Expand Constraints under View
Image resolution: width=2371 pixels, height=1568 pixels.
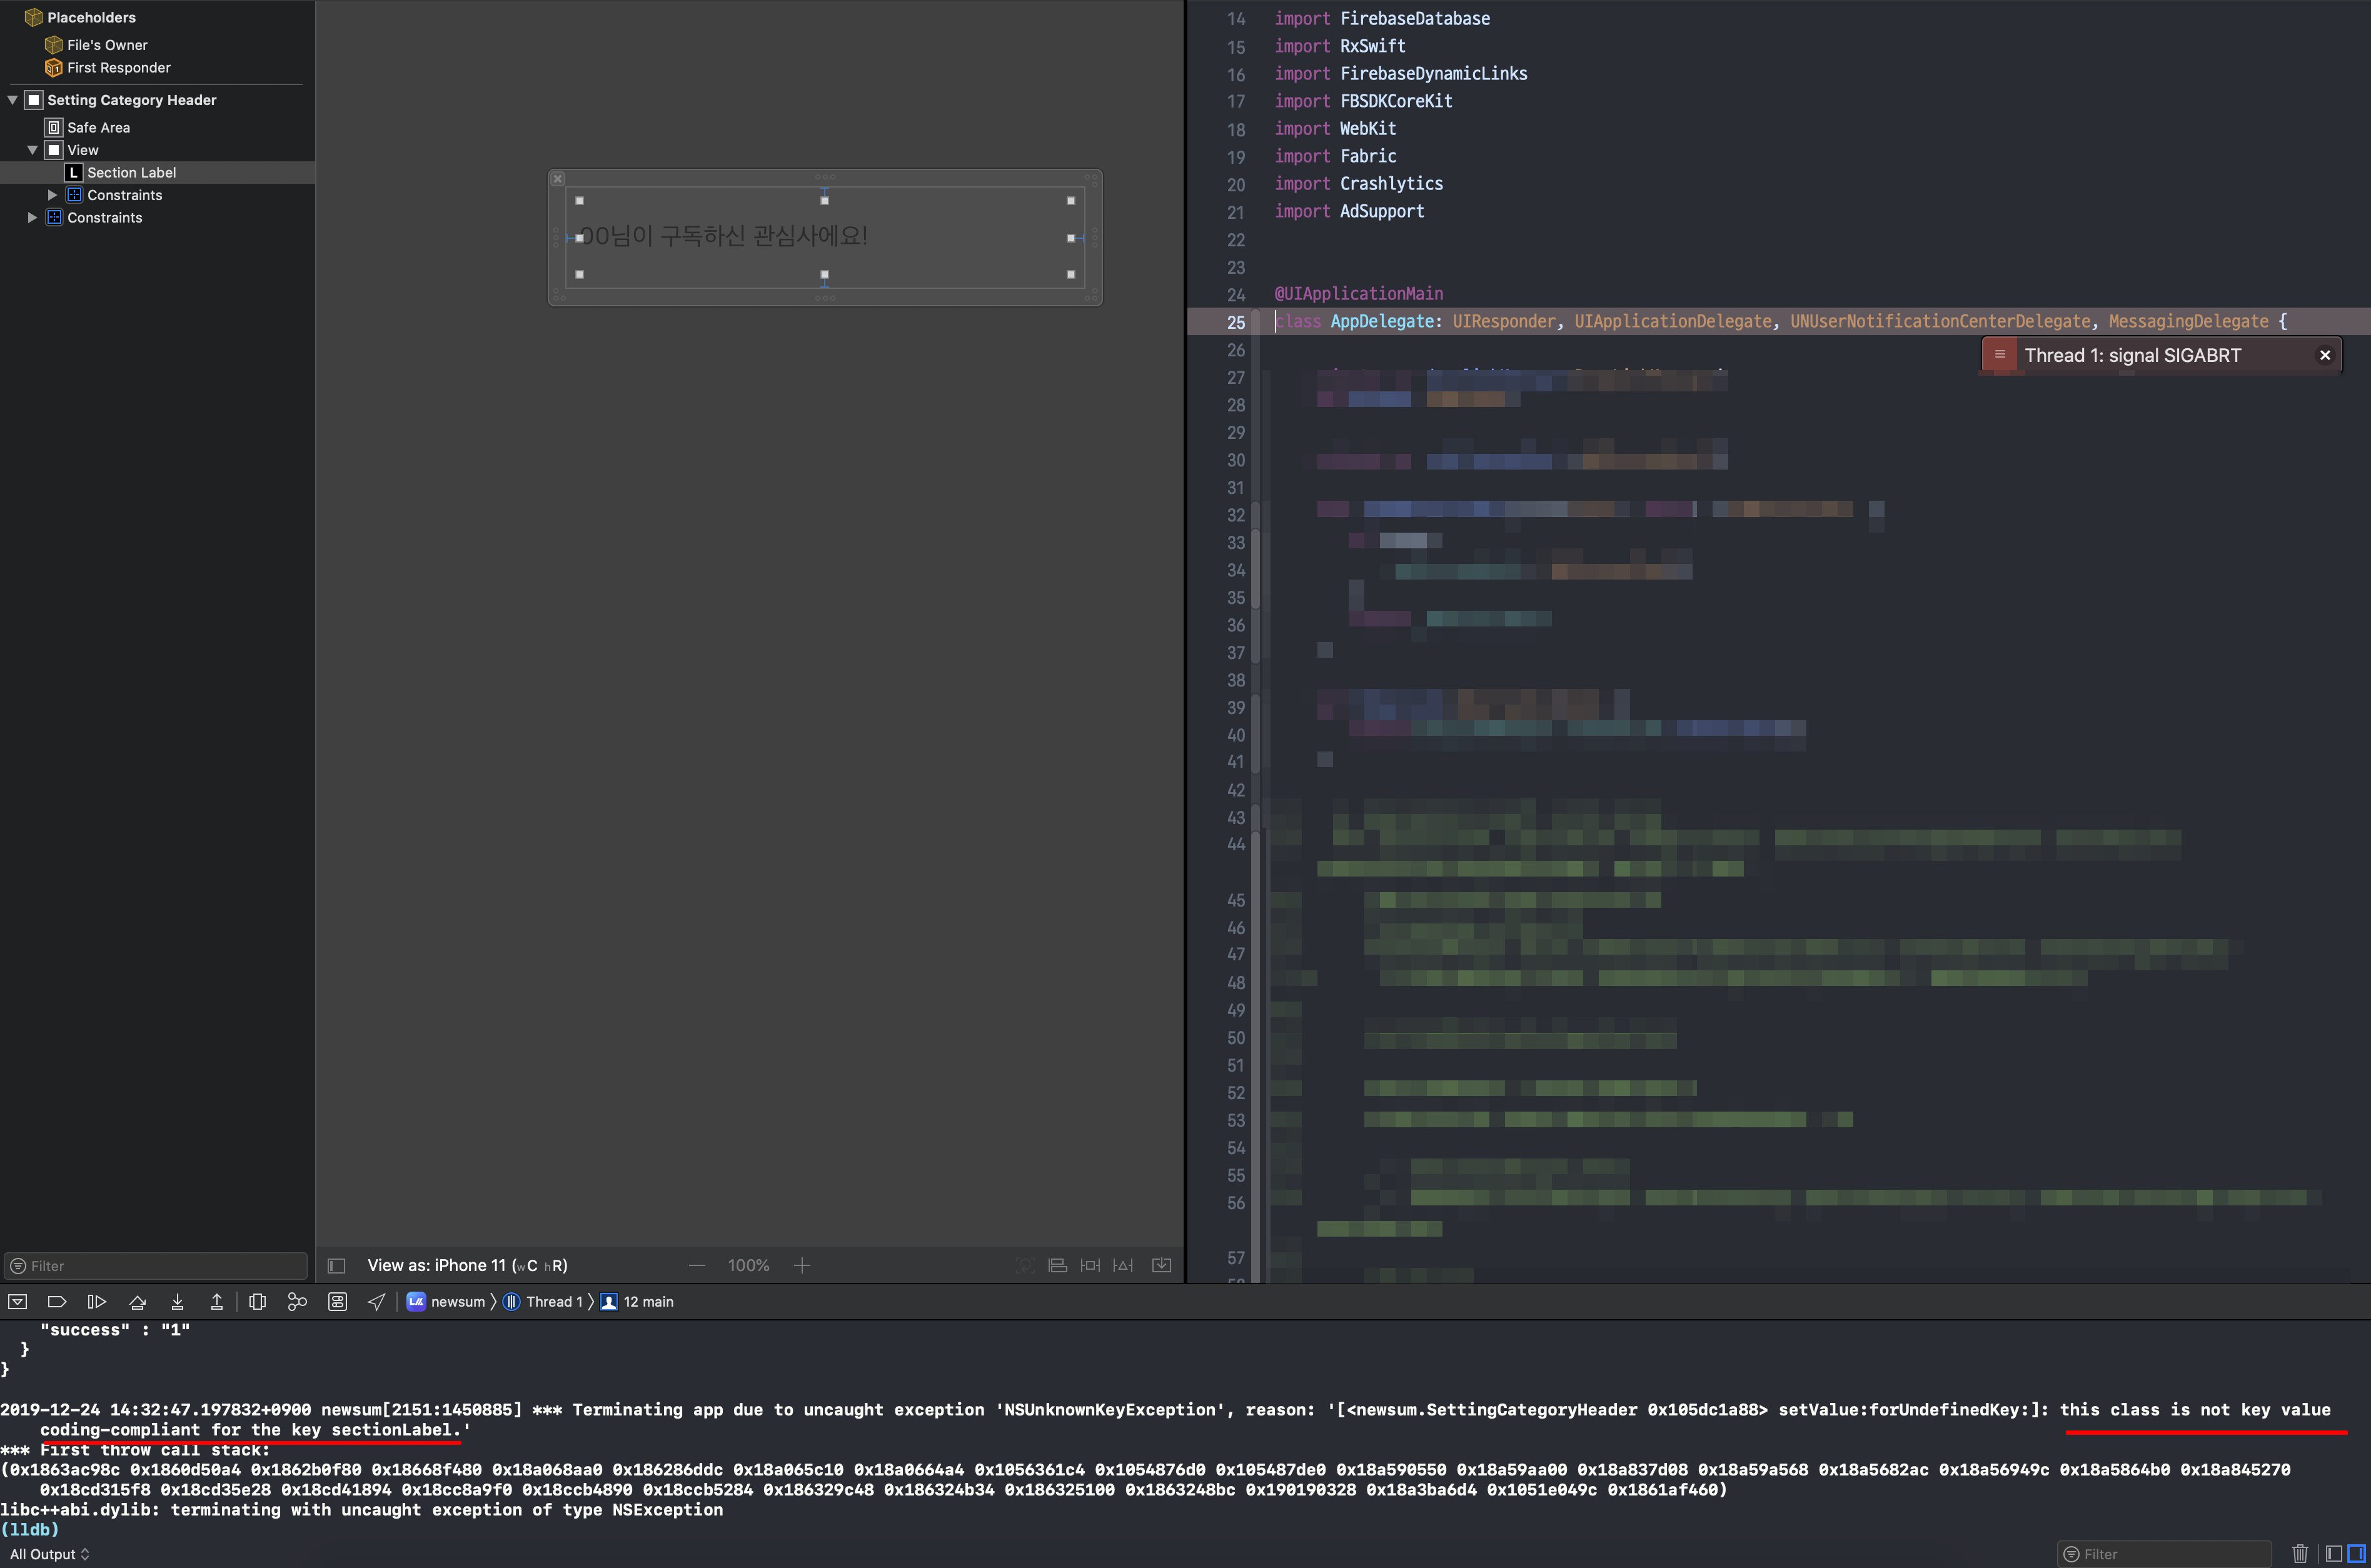point(52,195)
